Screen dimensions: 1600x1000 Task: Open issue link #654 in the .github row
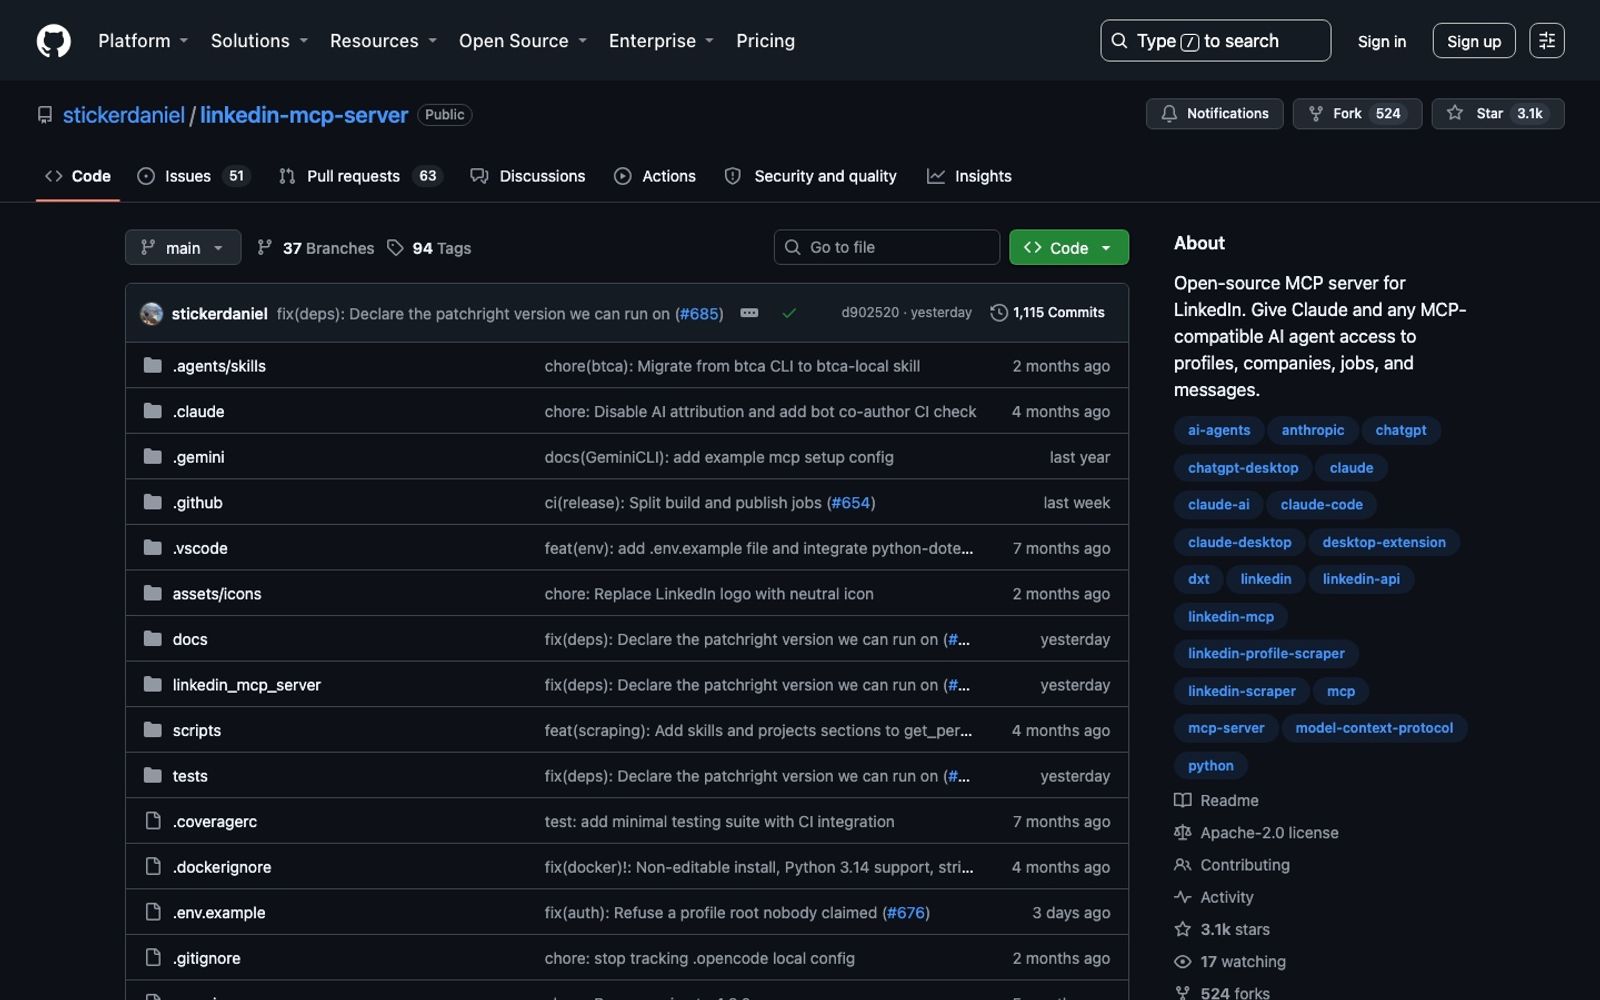850,503
